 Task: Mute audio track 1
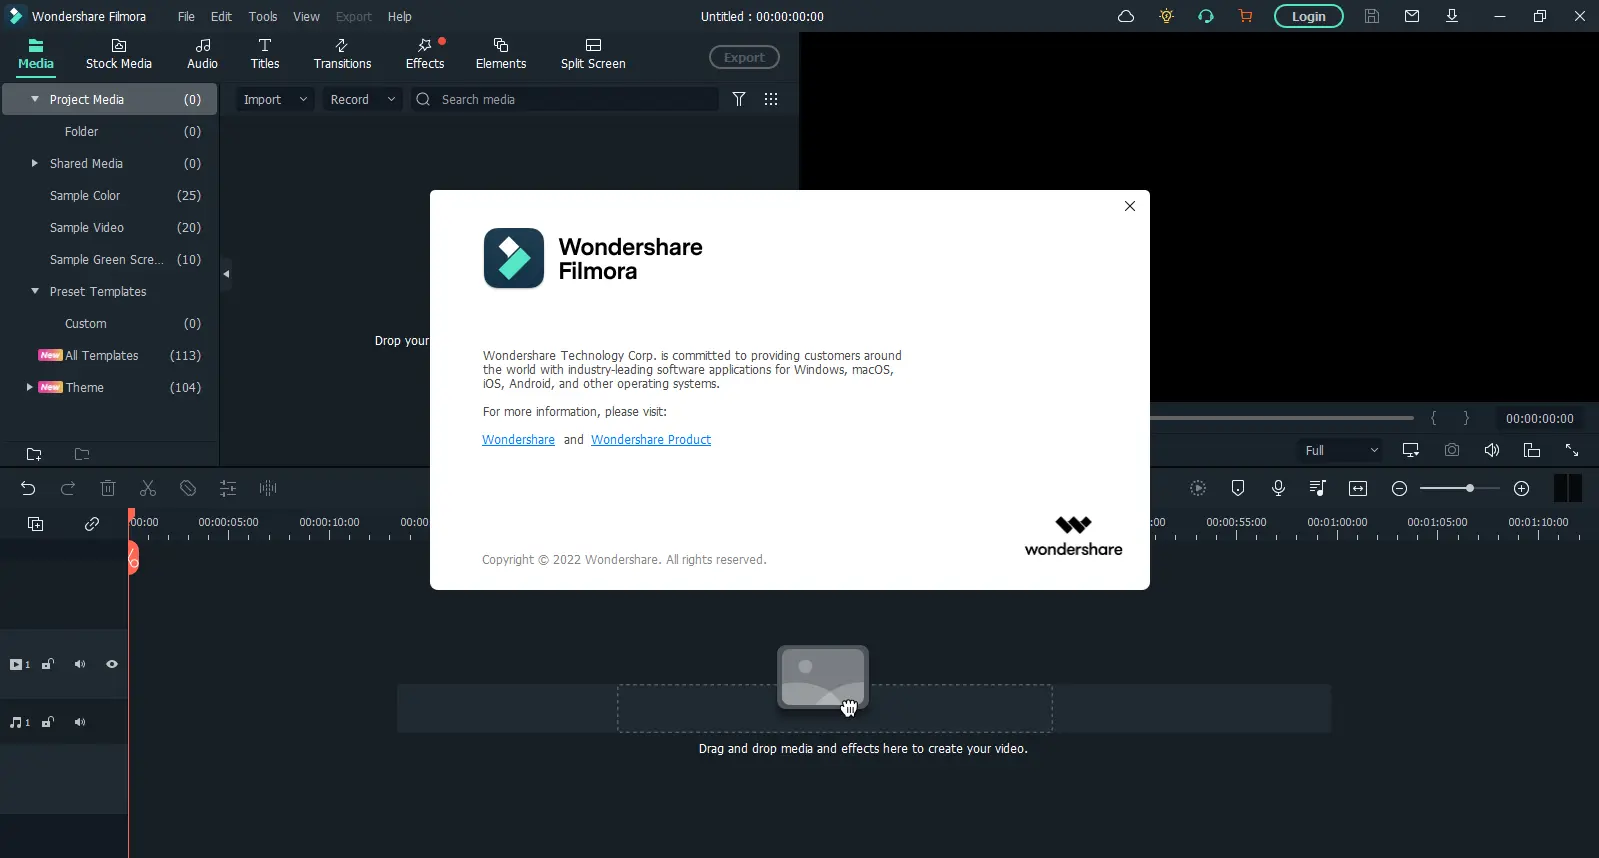tap(80, 722)
